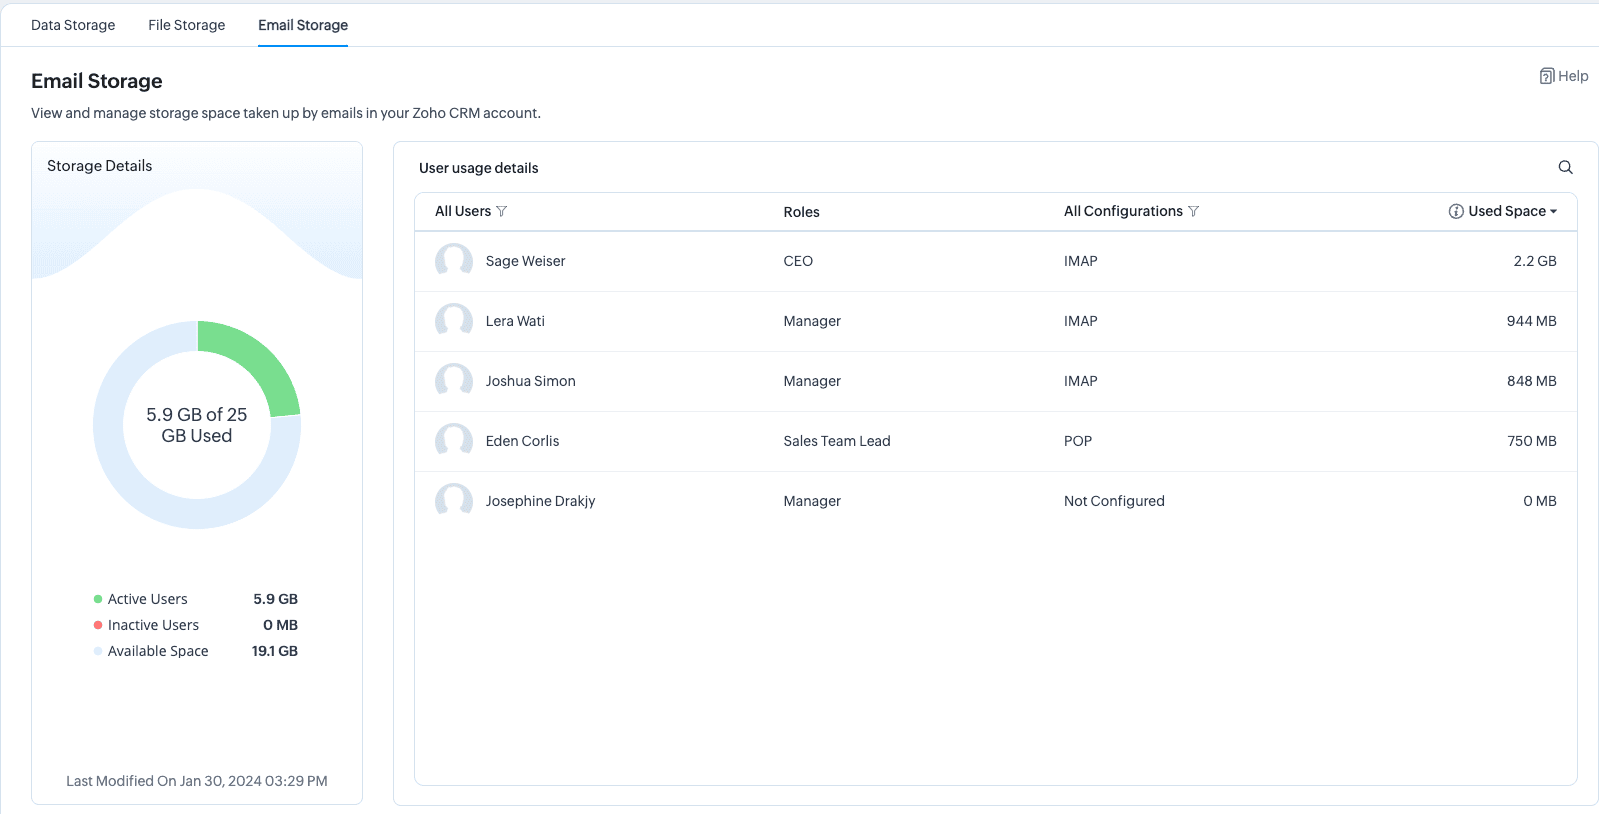
Task: Click the Inactive Users legend label
Action: [153, 625]
